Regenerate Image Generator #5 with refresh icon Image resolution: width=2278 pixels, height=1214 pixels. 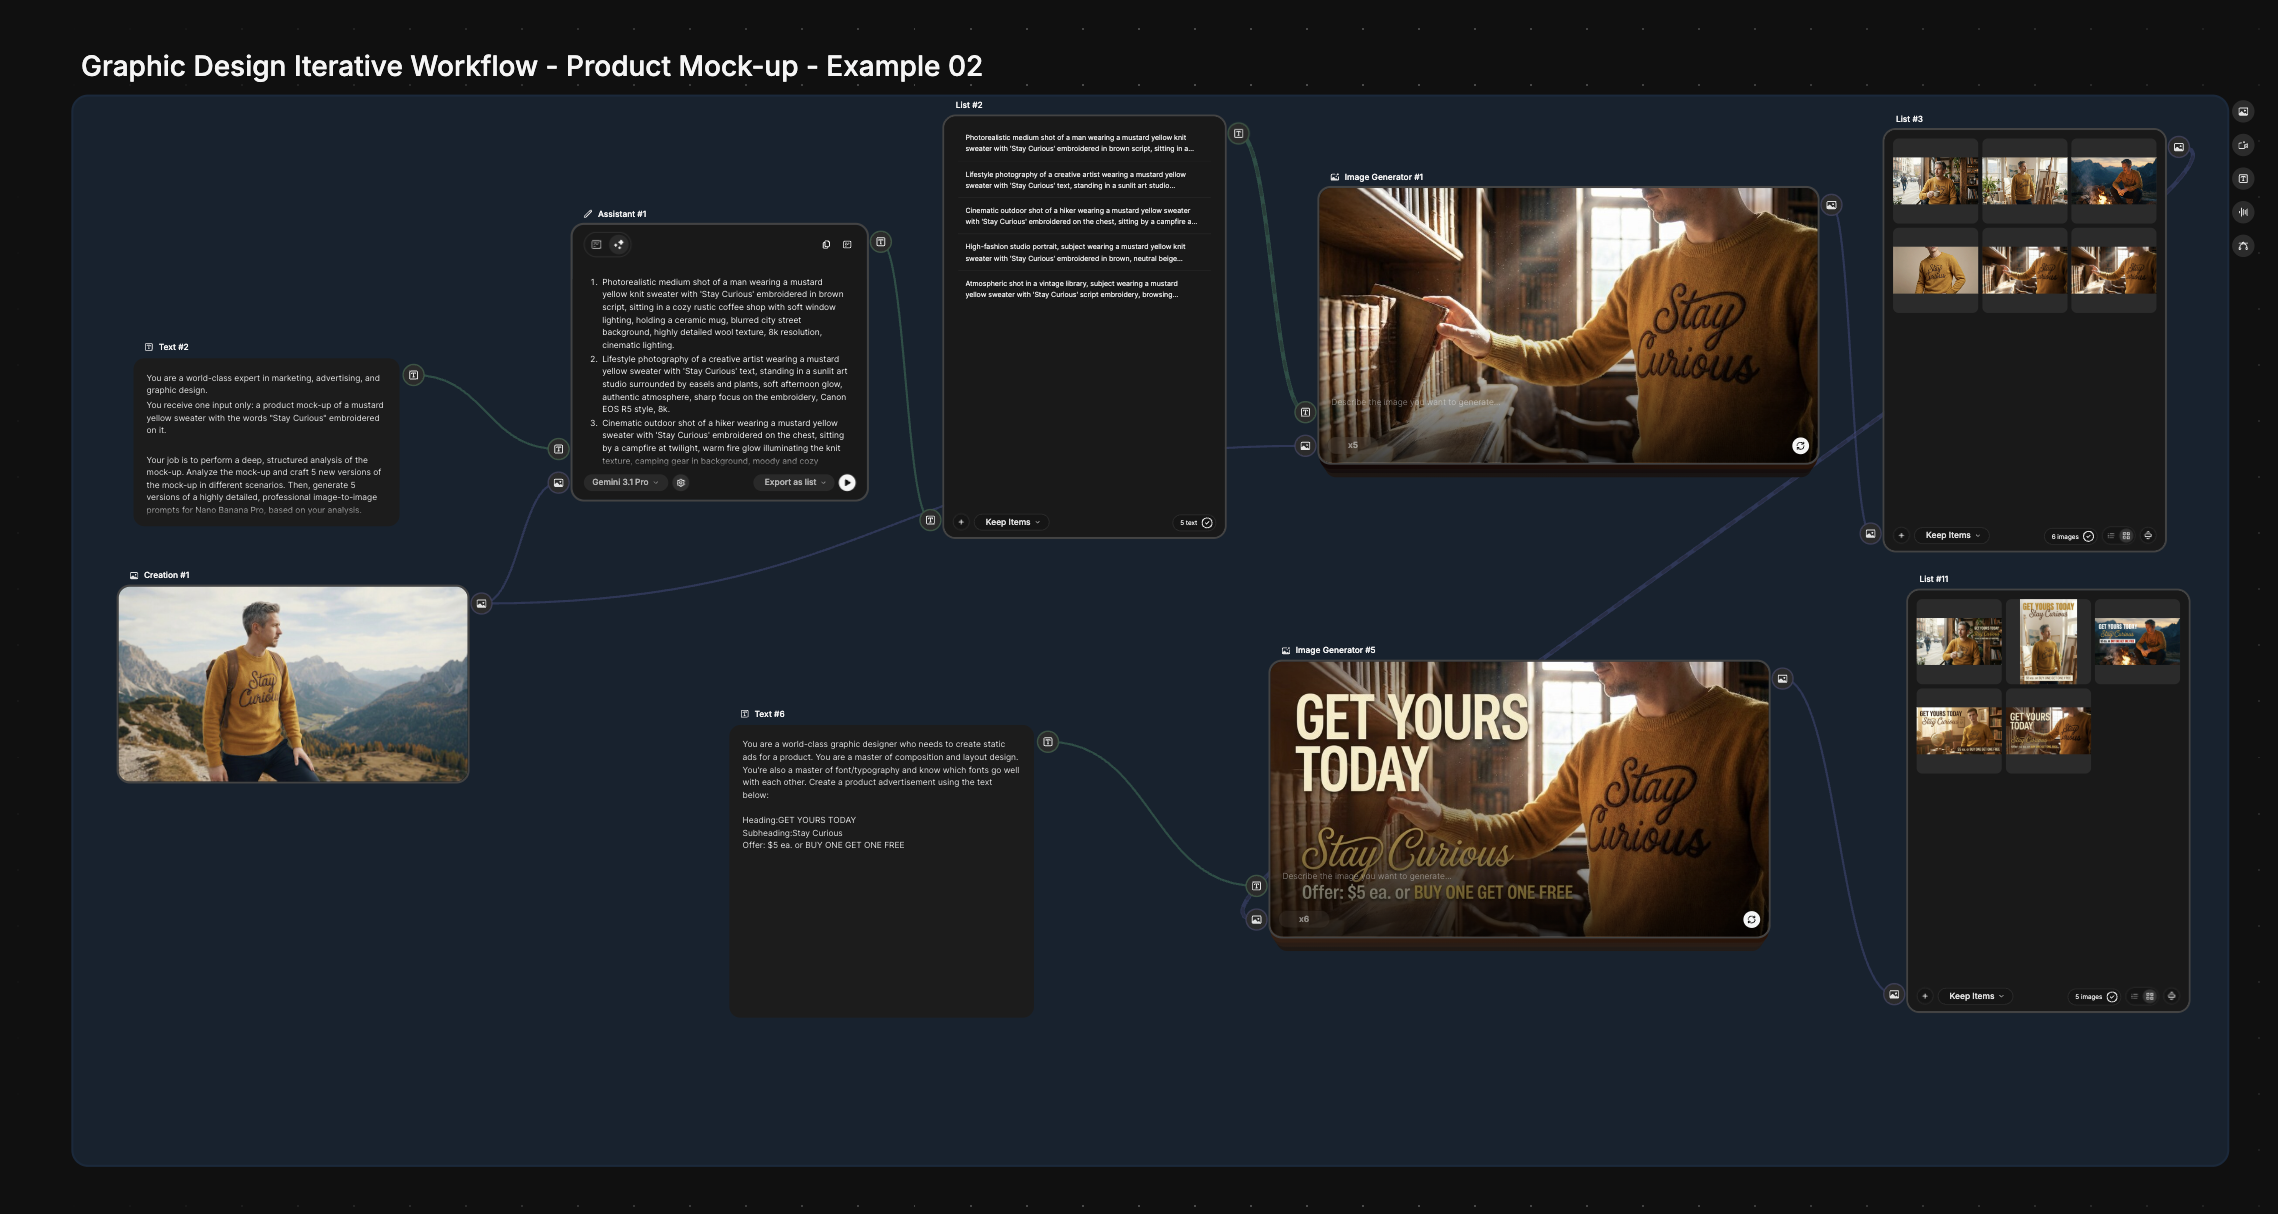[x=1751, y=920]
